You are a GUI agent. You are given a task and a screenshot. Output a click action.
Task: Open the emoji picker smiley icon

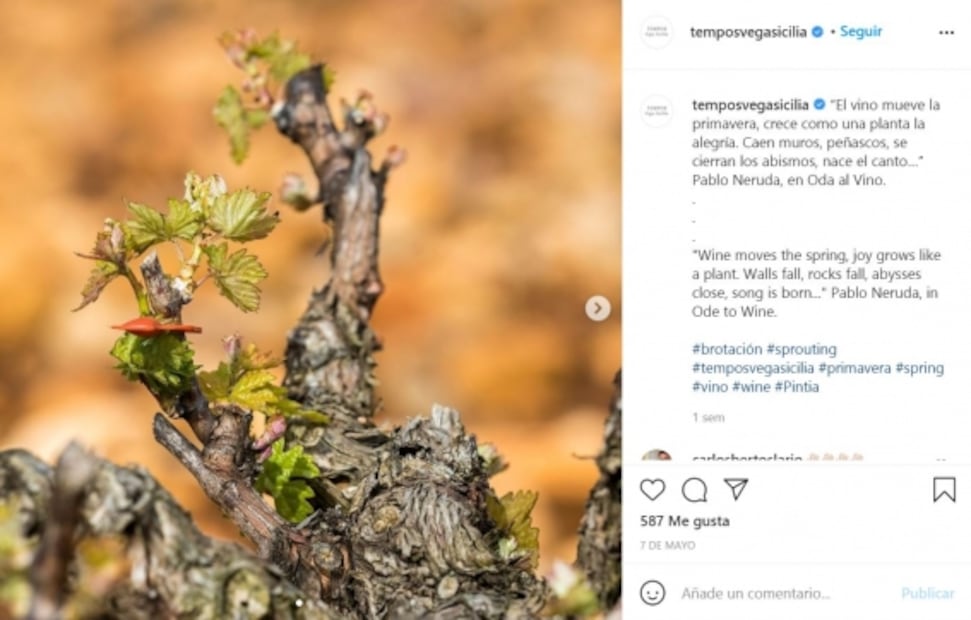(x=652, y=593)
